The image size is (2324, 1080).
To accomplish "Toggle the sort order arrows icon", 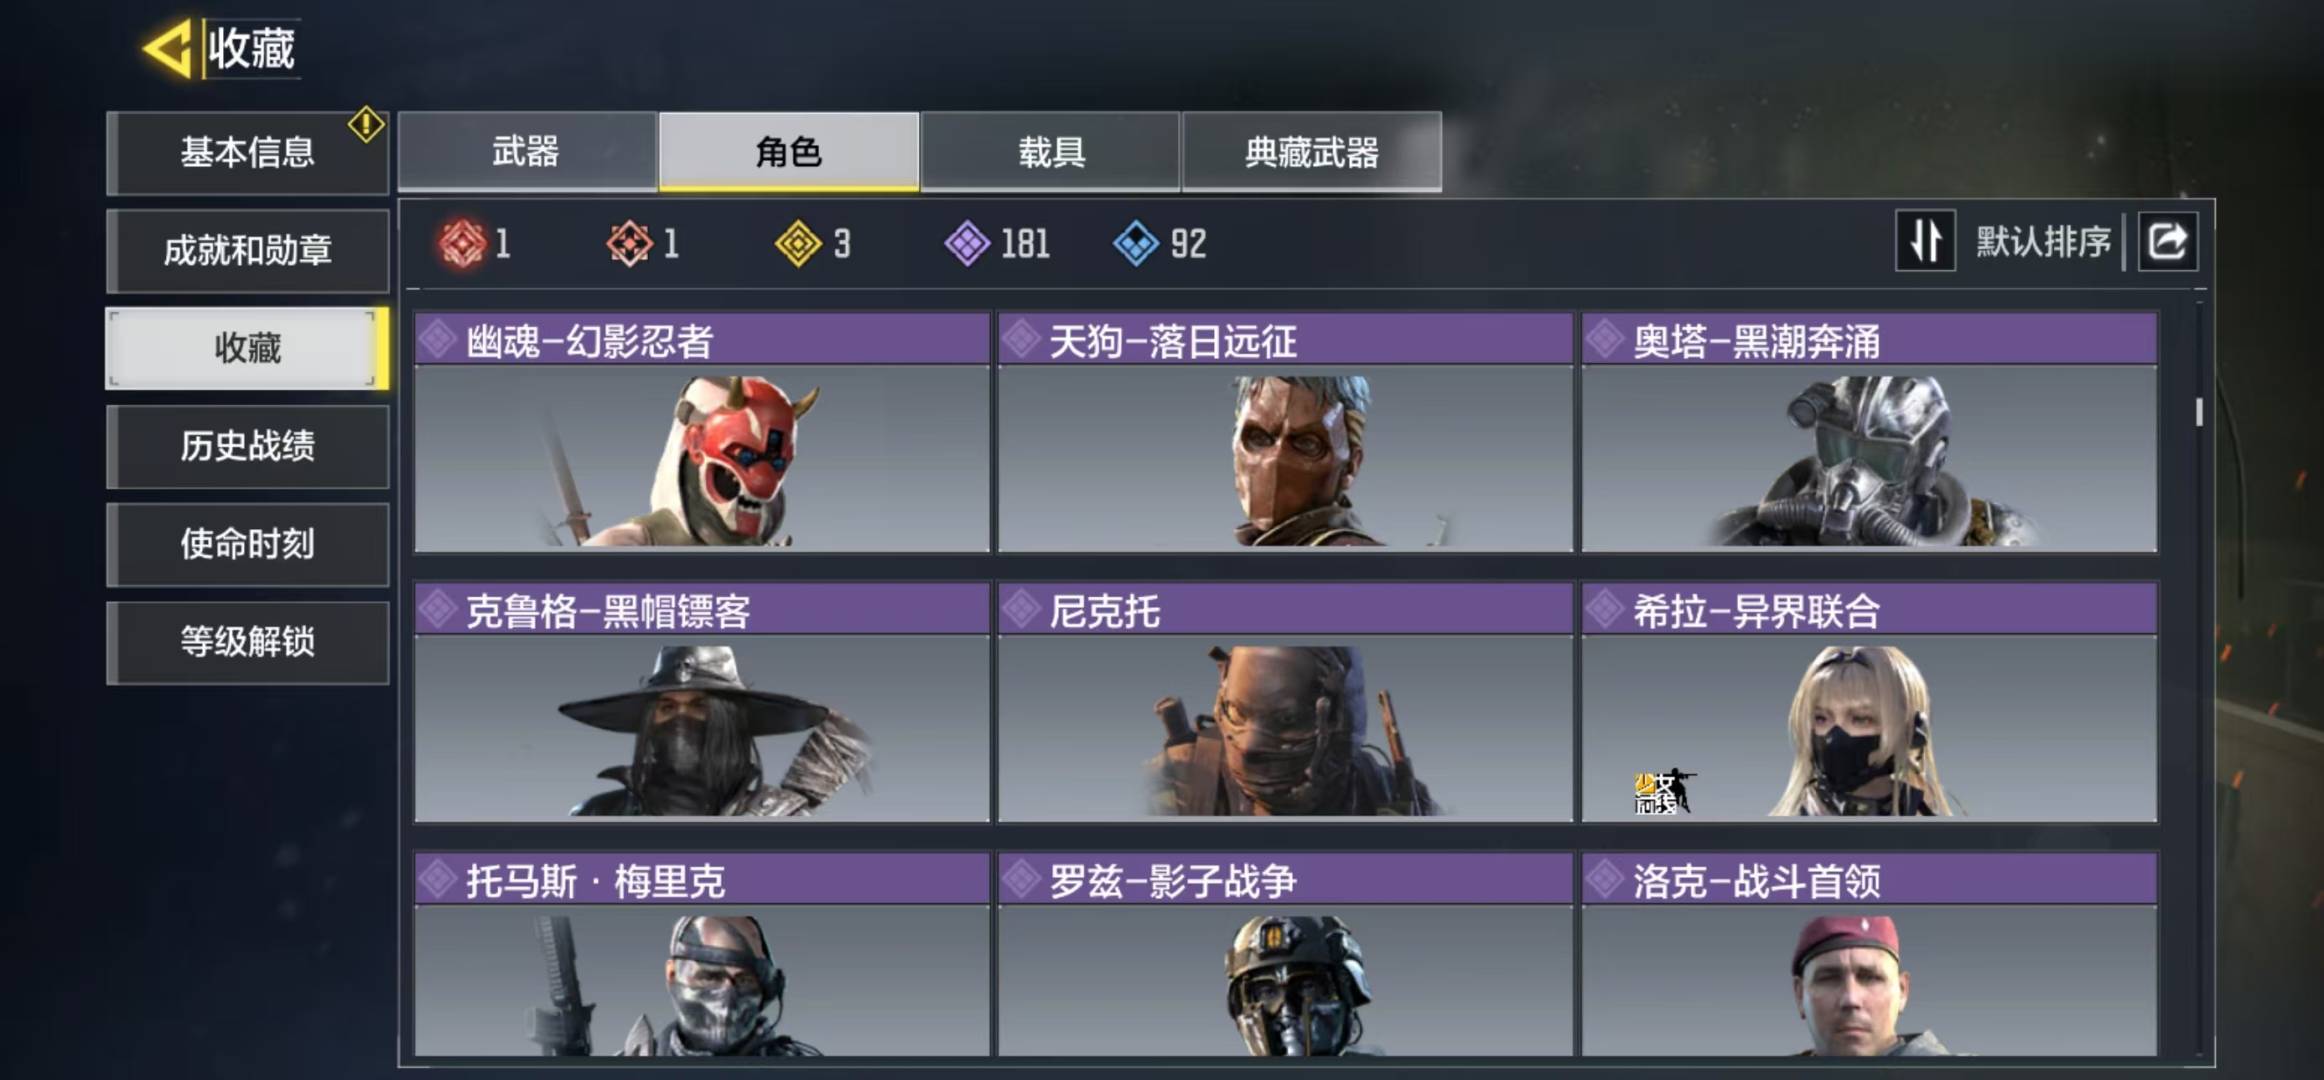I will pyautogui.click(x=1925, y=241).
